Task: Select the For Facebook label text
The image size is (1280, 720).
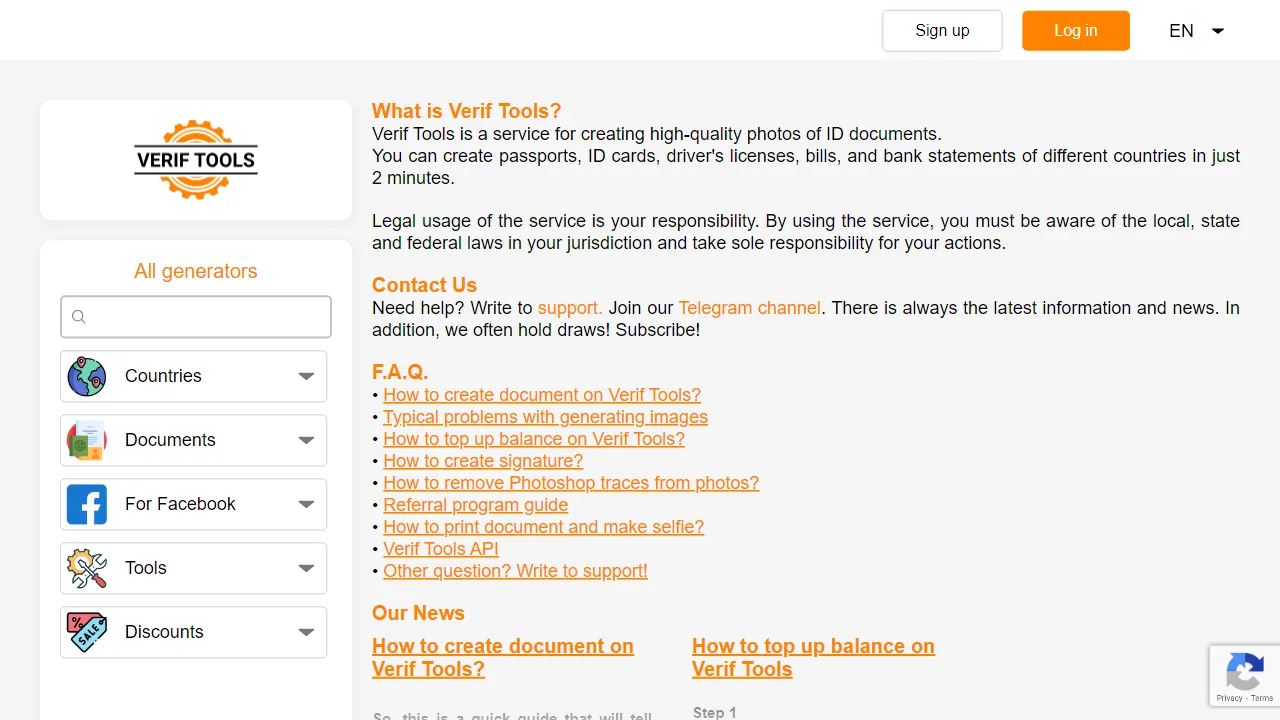Action: [180, 504]
